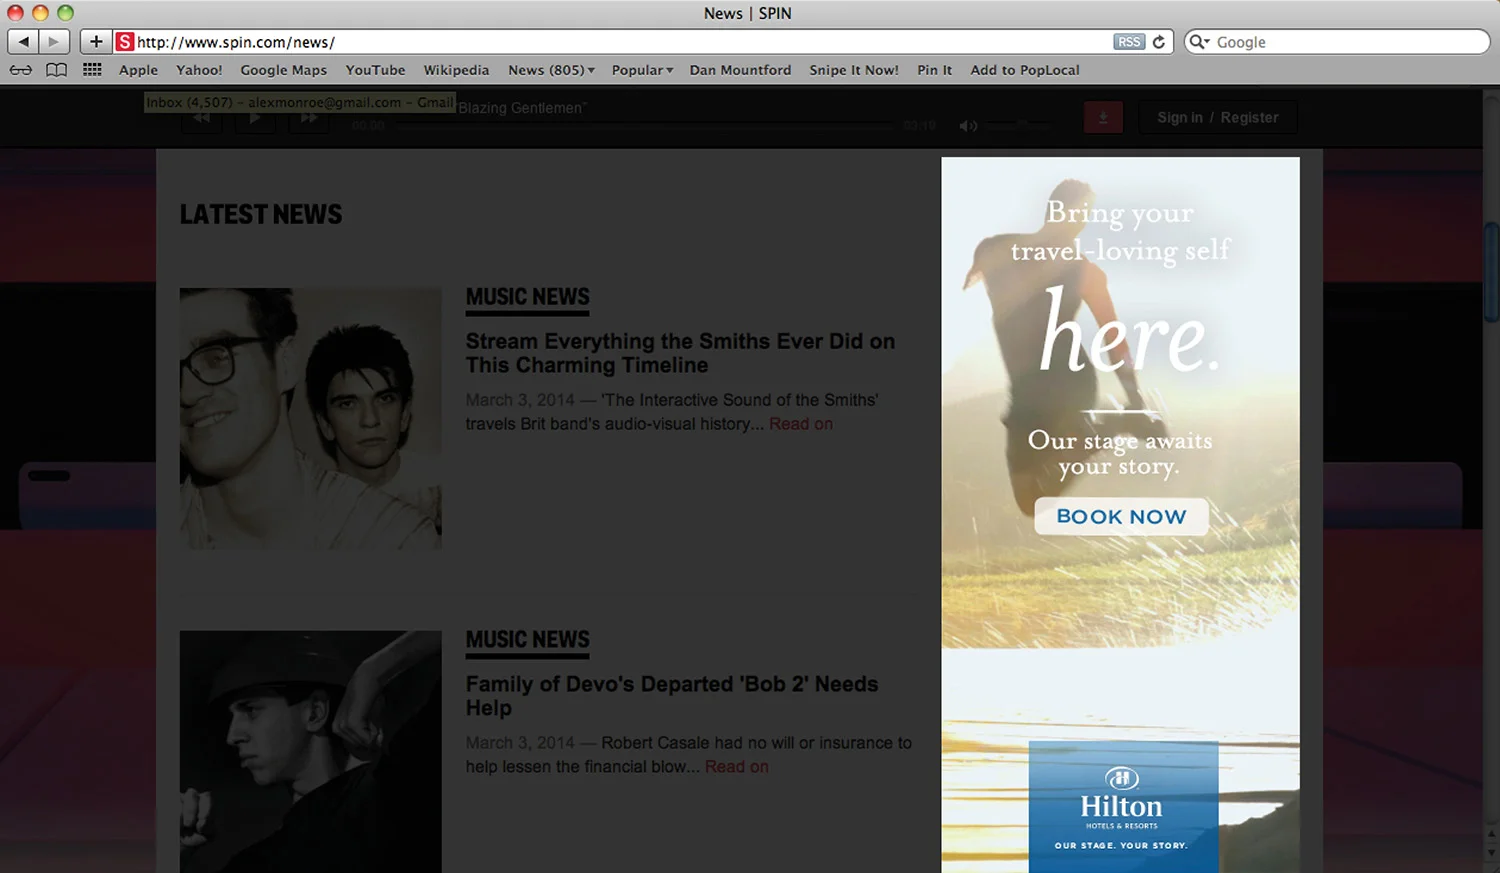Click Music News label above Smiths story

pyautogui.click(x=528, y=297)
